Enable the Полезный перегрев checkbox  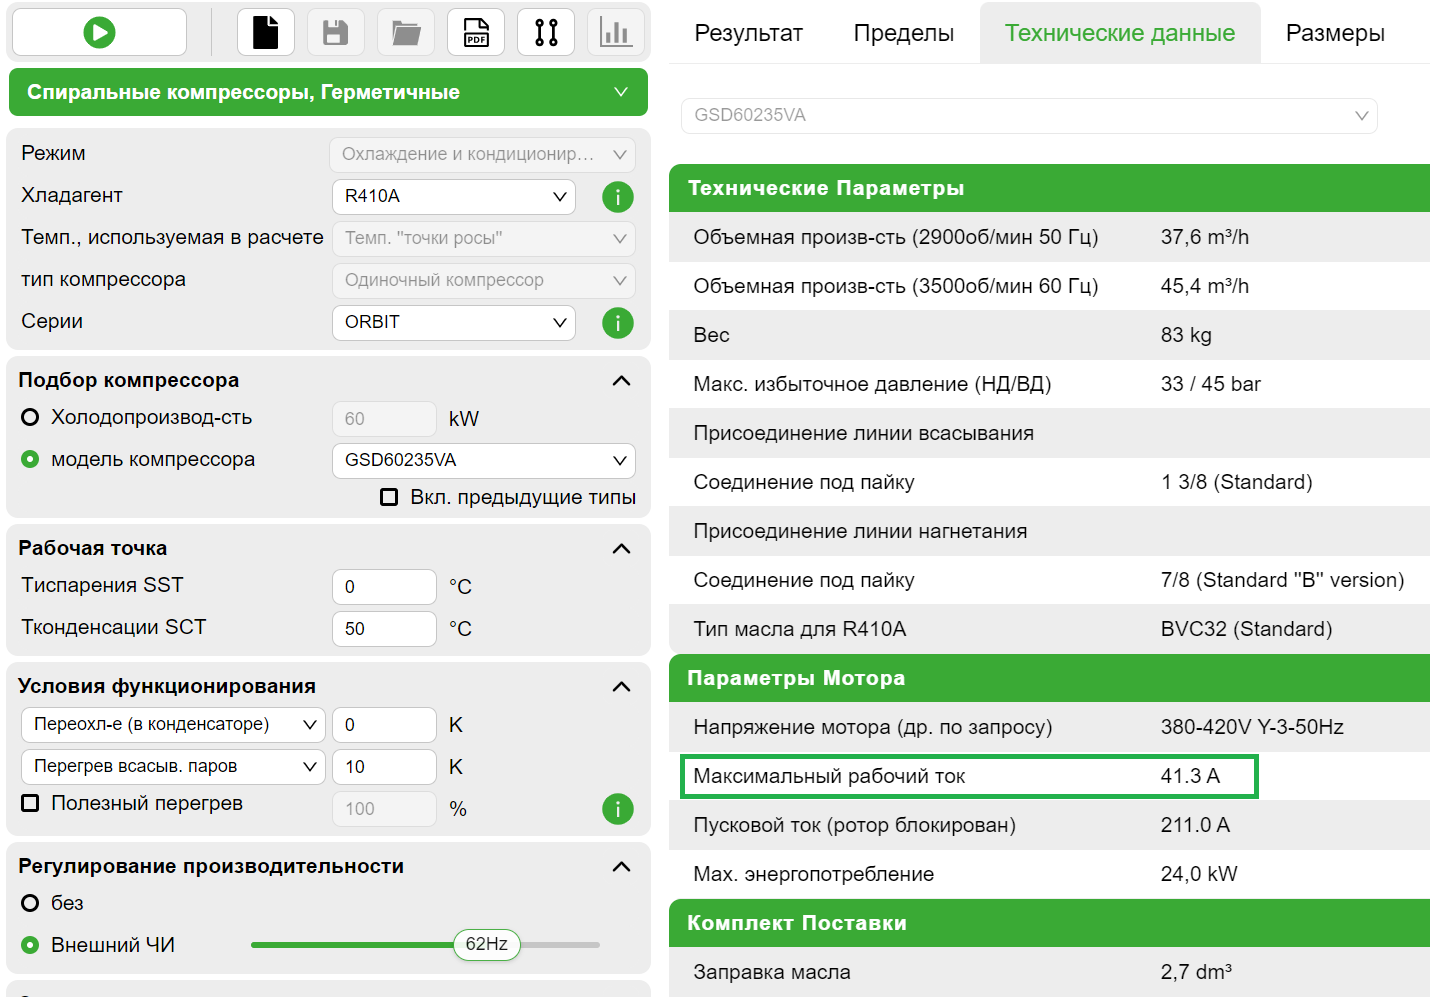coord(30,803)
